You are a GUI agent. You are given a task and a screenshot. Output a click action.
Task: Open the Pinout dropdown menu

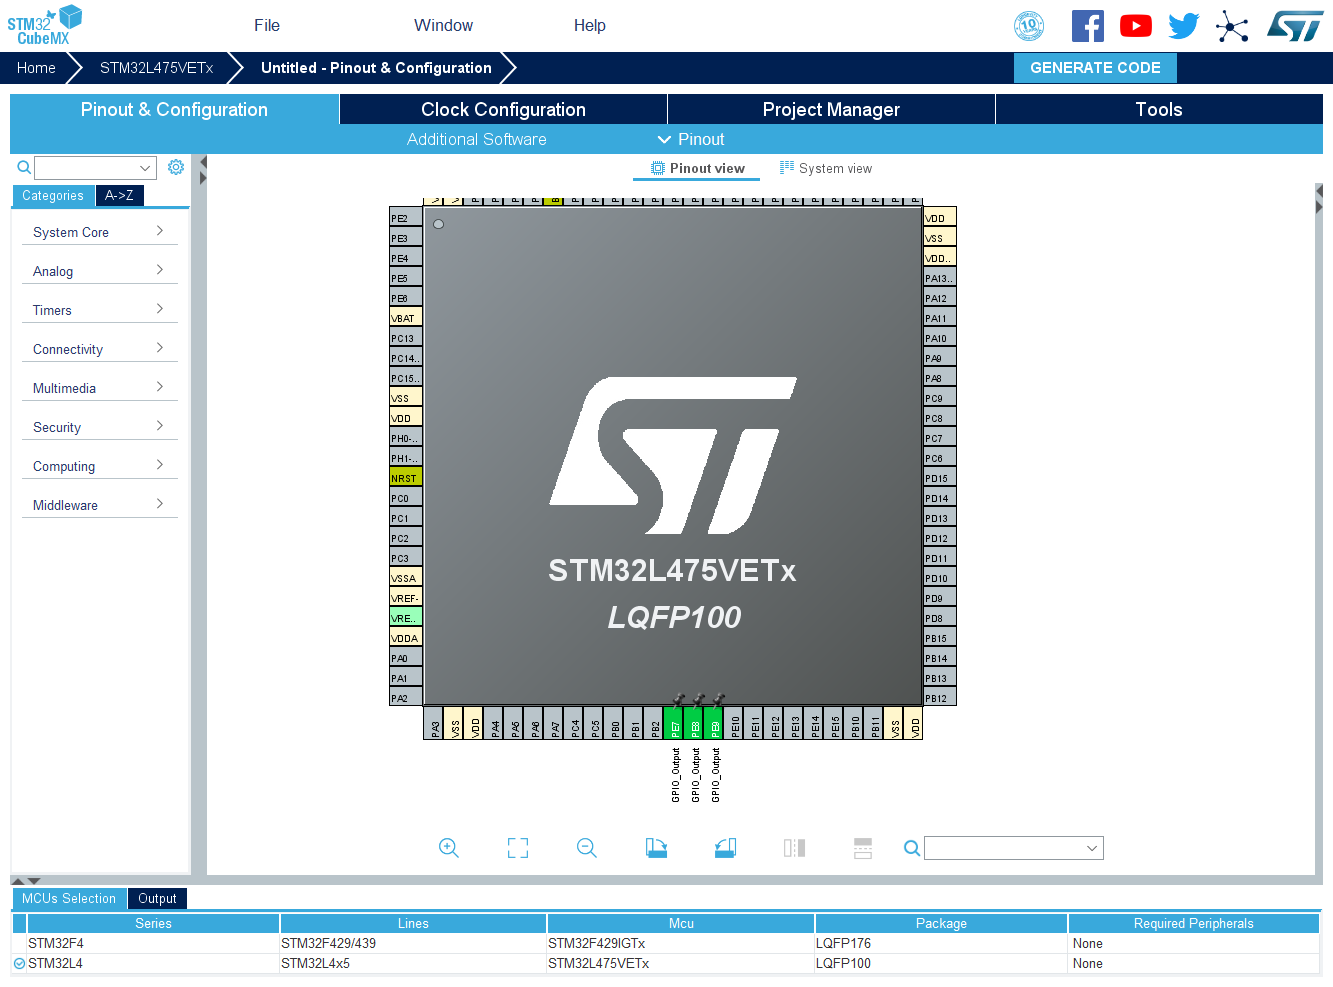pos(691,139)
